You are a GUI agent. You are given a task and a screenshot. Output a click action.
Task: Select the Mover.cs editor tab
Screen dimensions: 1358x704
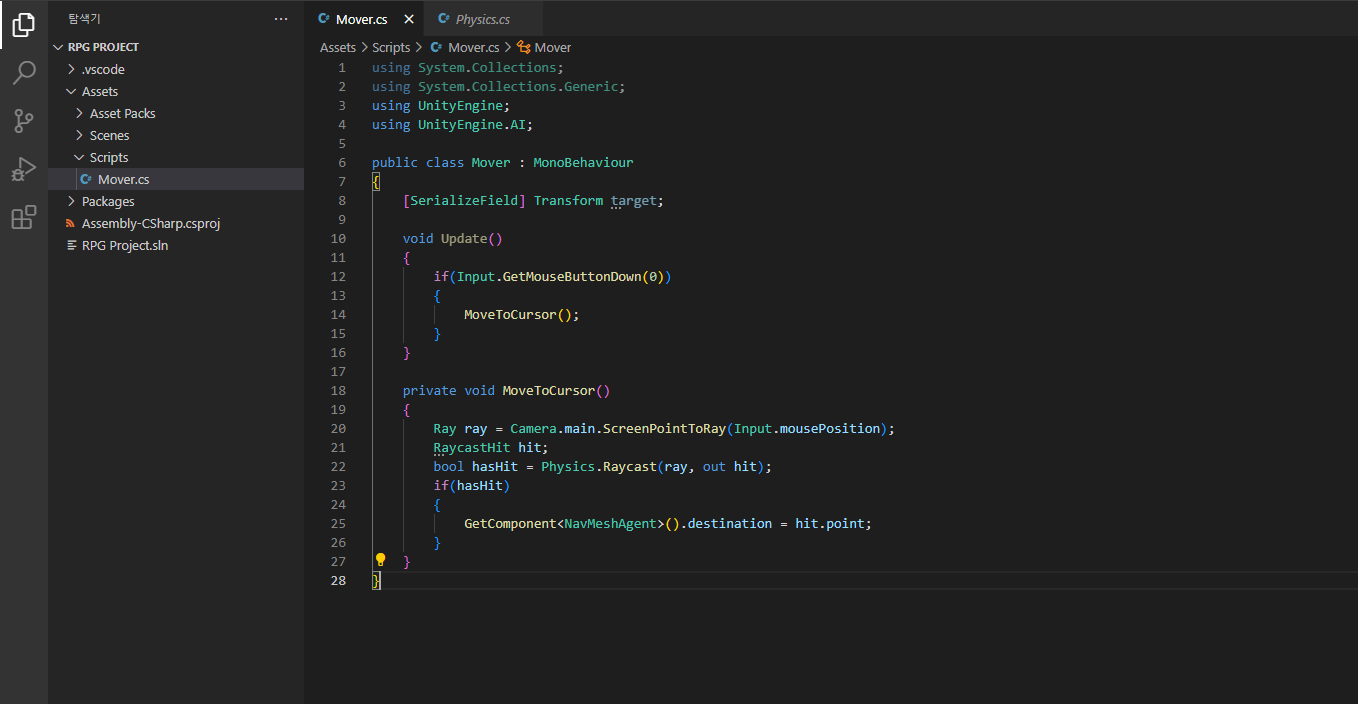[x=360, y=20]
